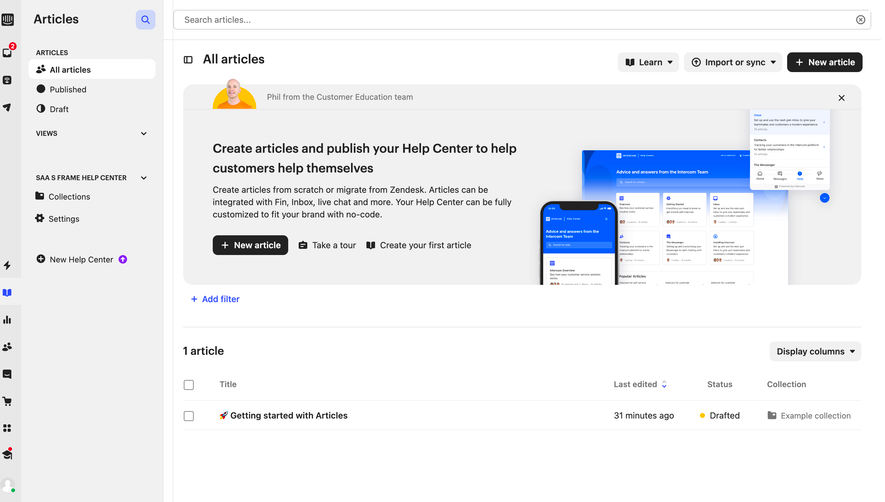Open the user profile avatar
The image size is (885, 502).
(x=8, y=485)
